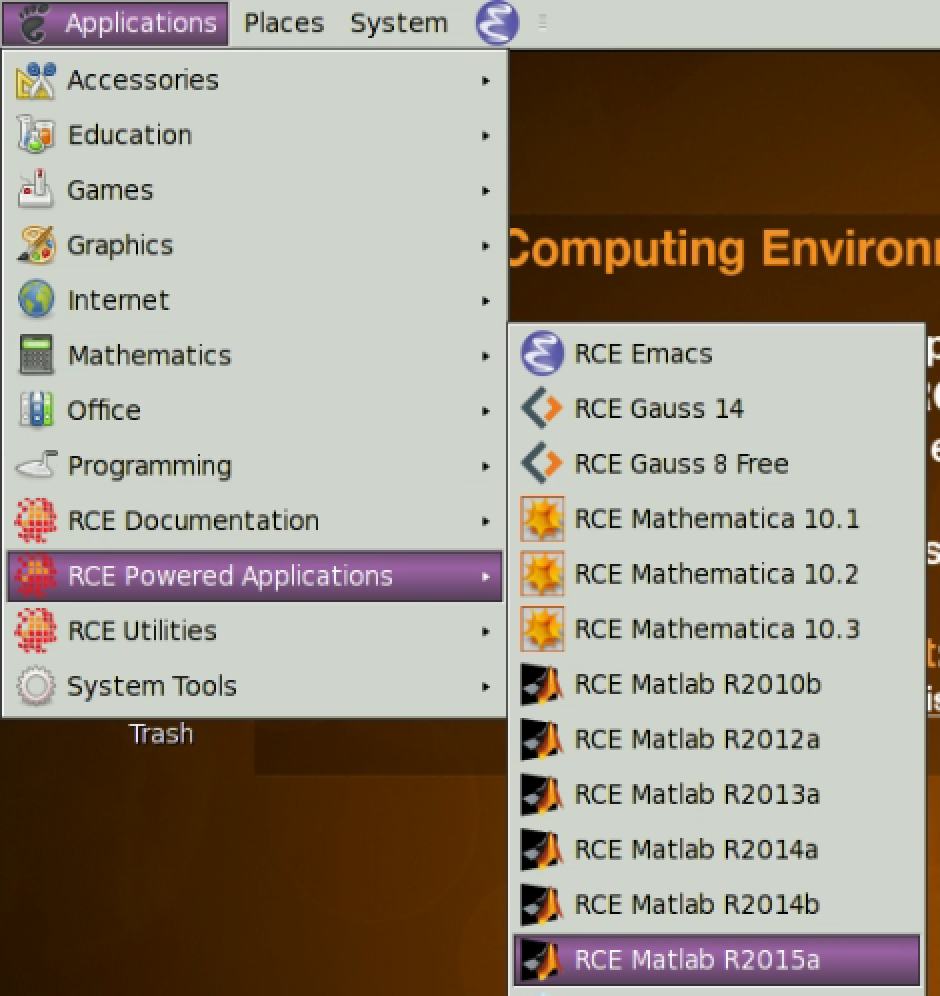This screenshot has width=940, height=996.
Task: Click the RCE Utilities icon
Action: pos(36,631)
